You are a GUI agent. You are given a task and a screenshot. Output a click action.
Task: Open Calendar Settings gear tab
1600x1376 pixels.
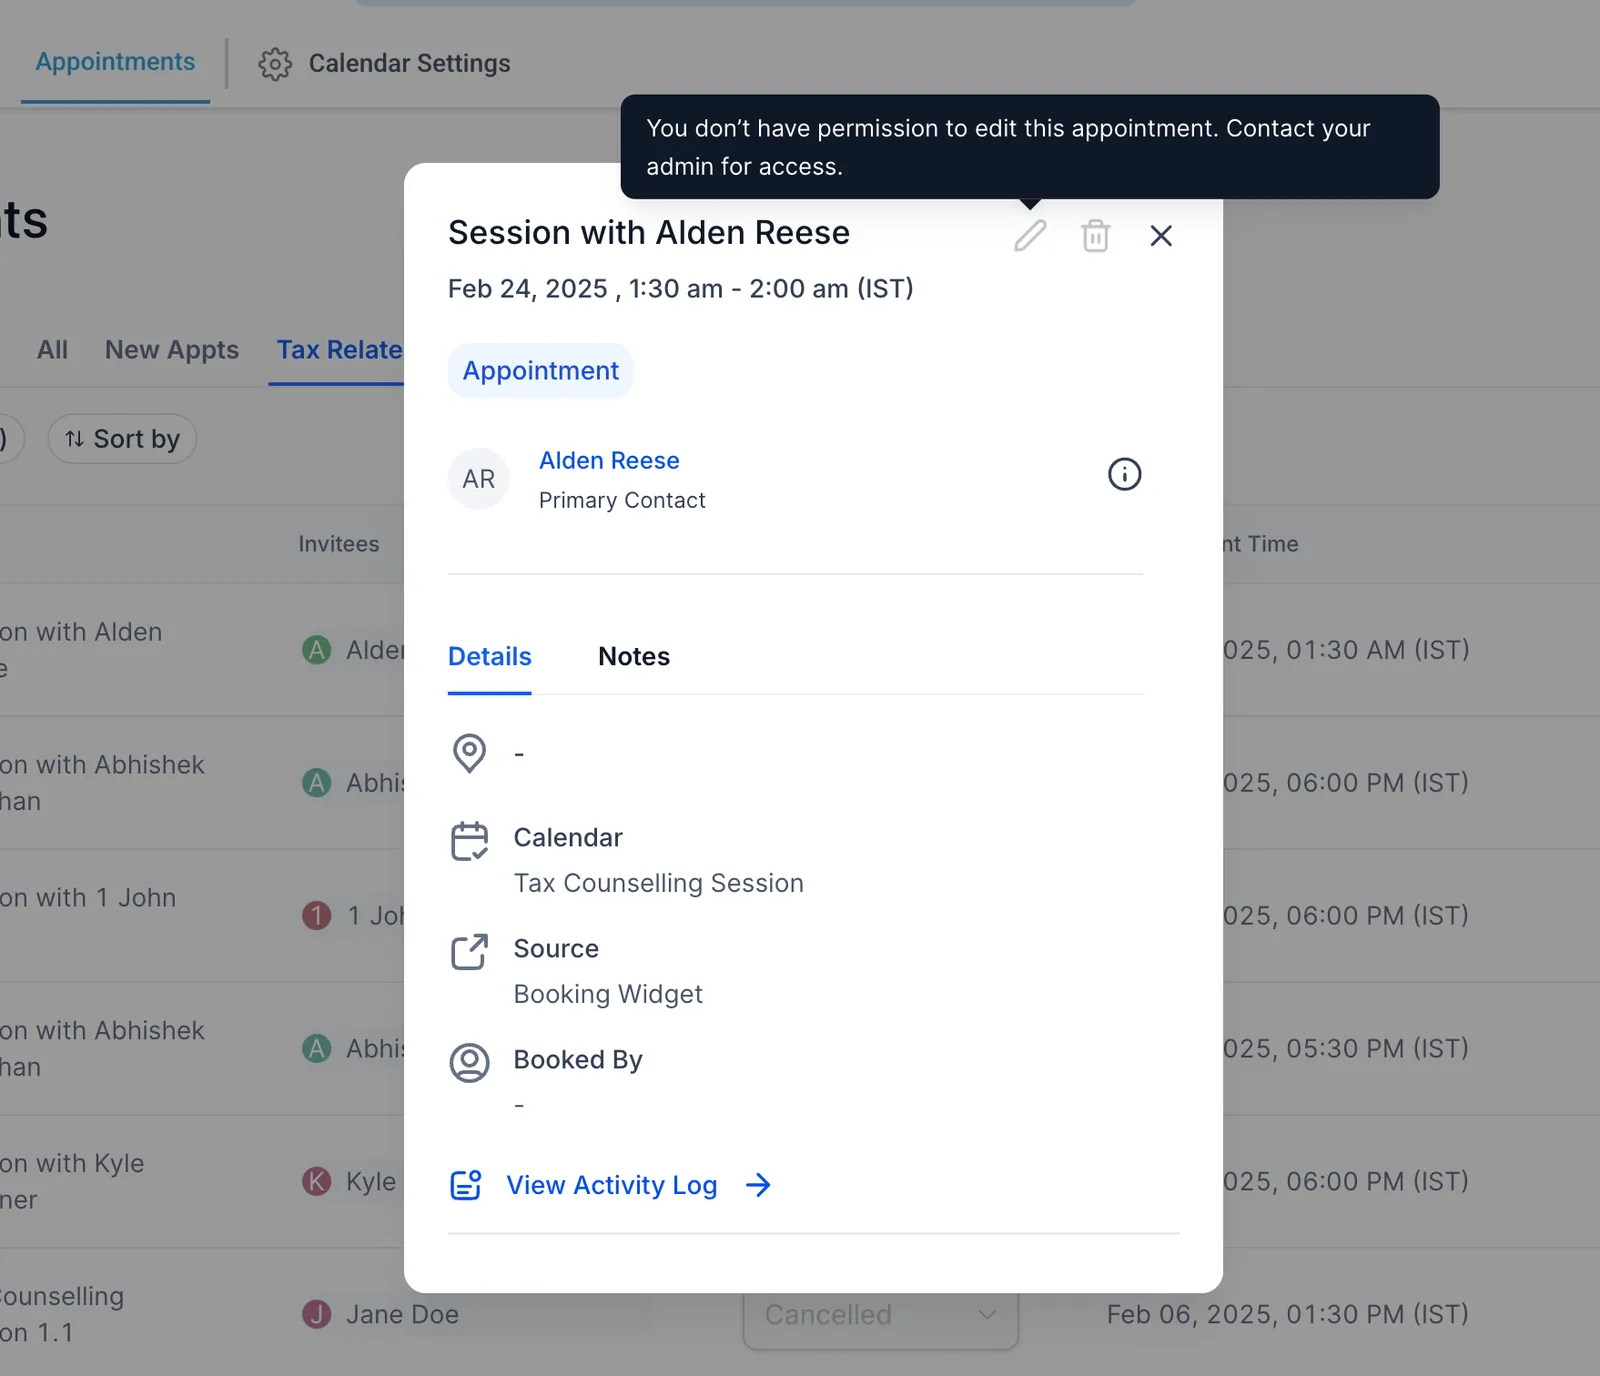tap(385, 64)
